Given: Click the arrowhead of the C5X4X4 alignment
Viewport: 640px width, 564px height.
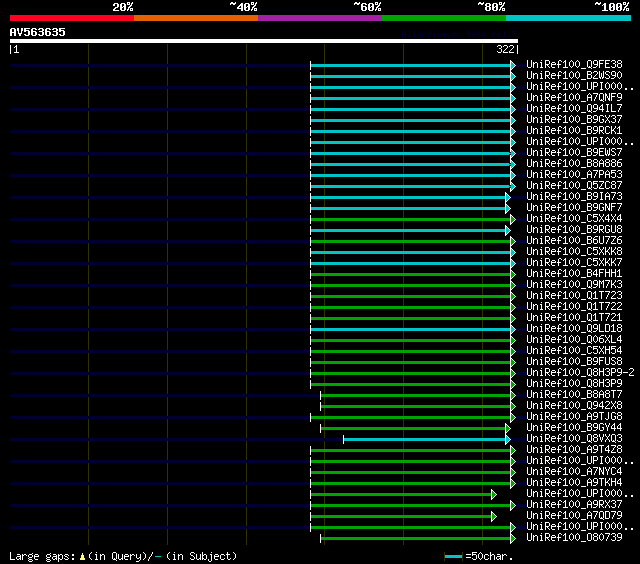Looking at the screenshot, I should coord(513,218).
